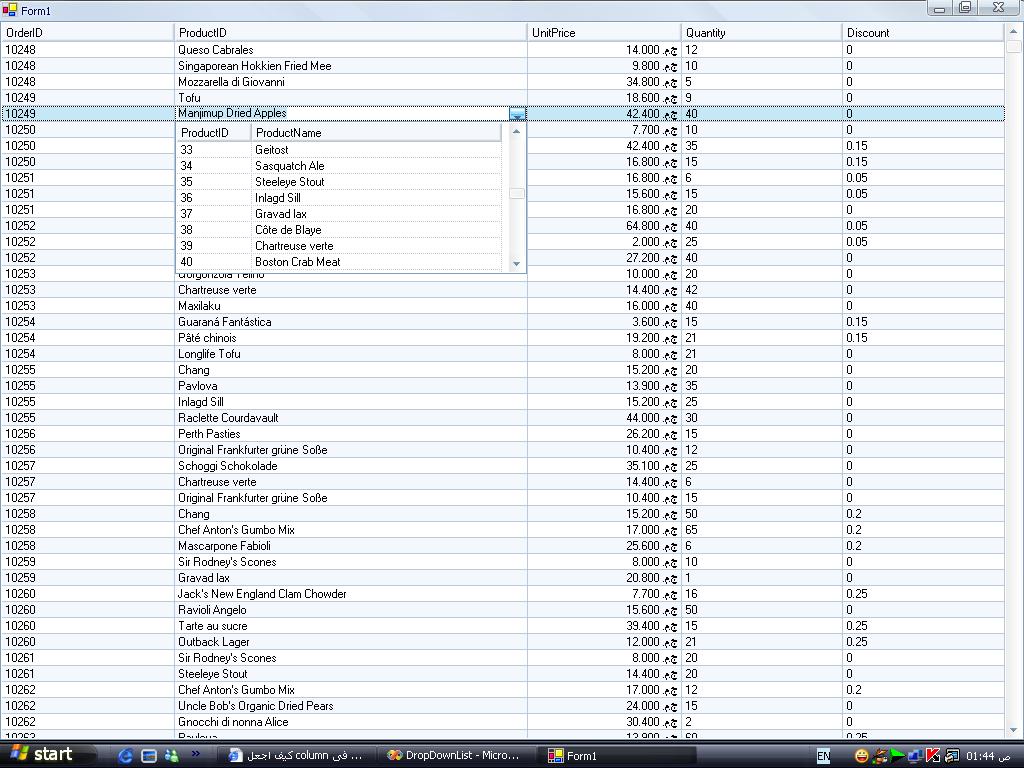The height and width of the screenshot is (768, 1024).
Task: Click the Kaspersky tray icon
Action: click(933, 756)
